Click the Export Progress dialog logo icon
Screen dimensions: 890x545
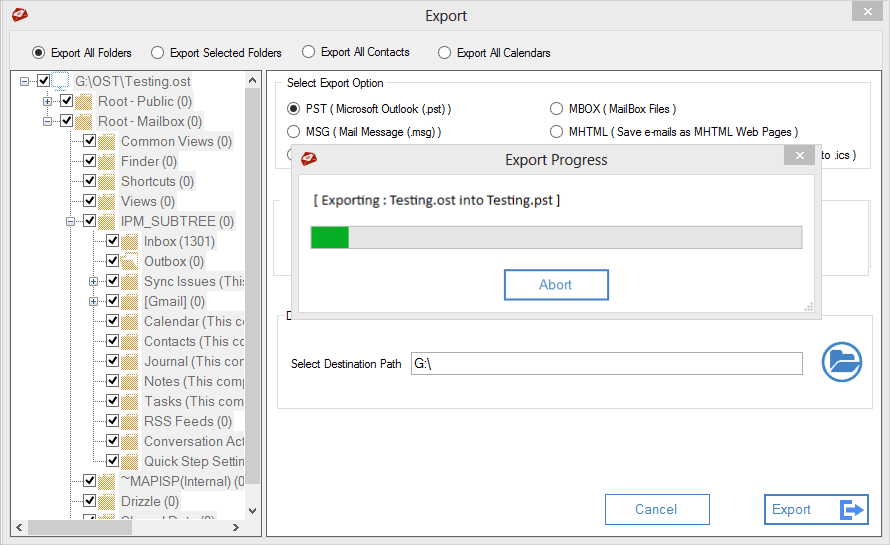pyautogui.click(x=309, y=158)
